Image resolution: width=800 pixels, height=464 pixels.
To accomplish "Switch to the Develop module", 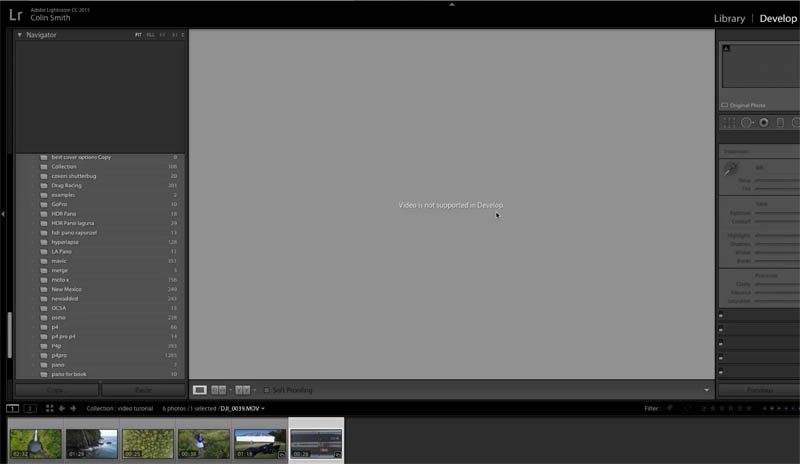I will [778, 18].
